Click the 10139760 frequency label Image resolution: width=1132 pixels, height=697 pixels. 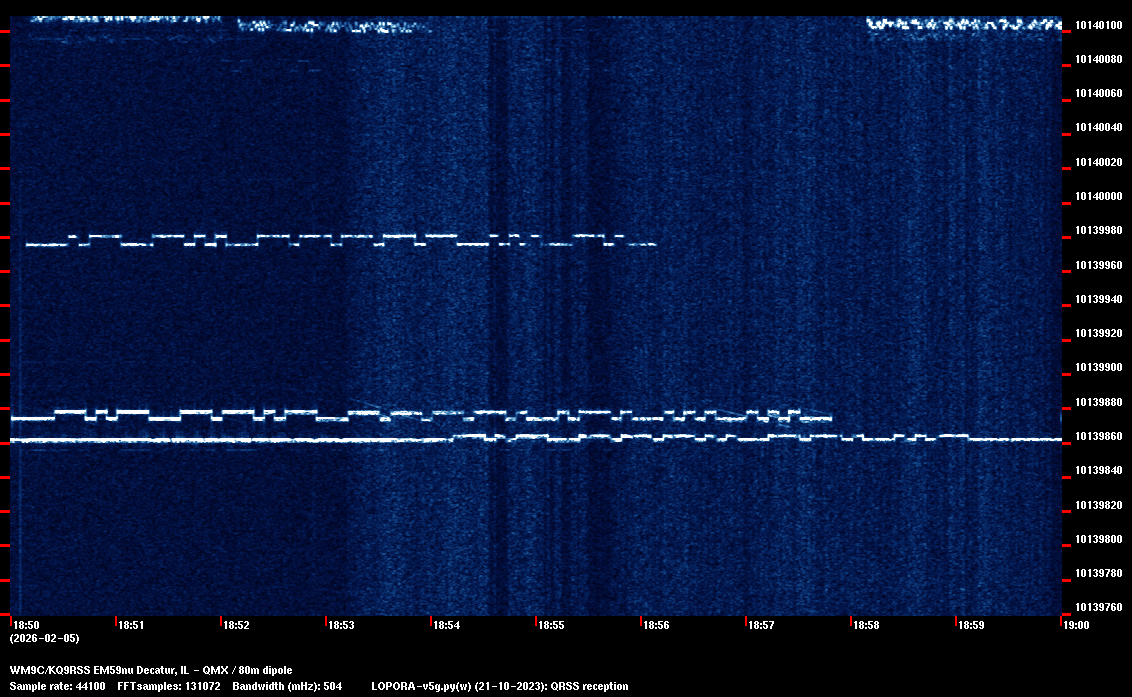coord(1097,607)
